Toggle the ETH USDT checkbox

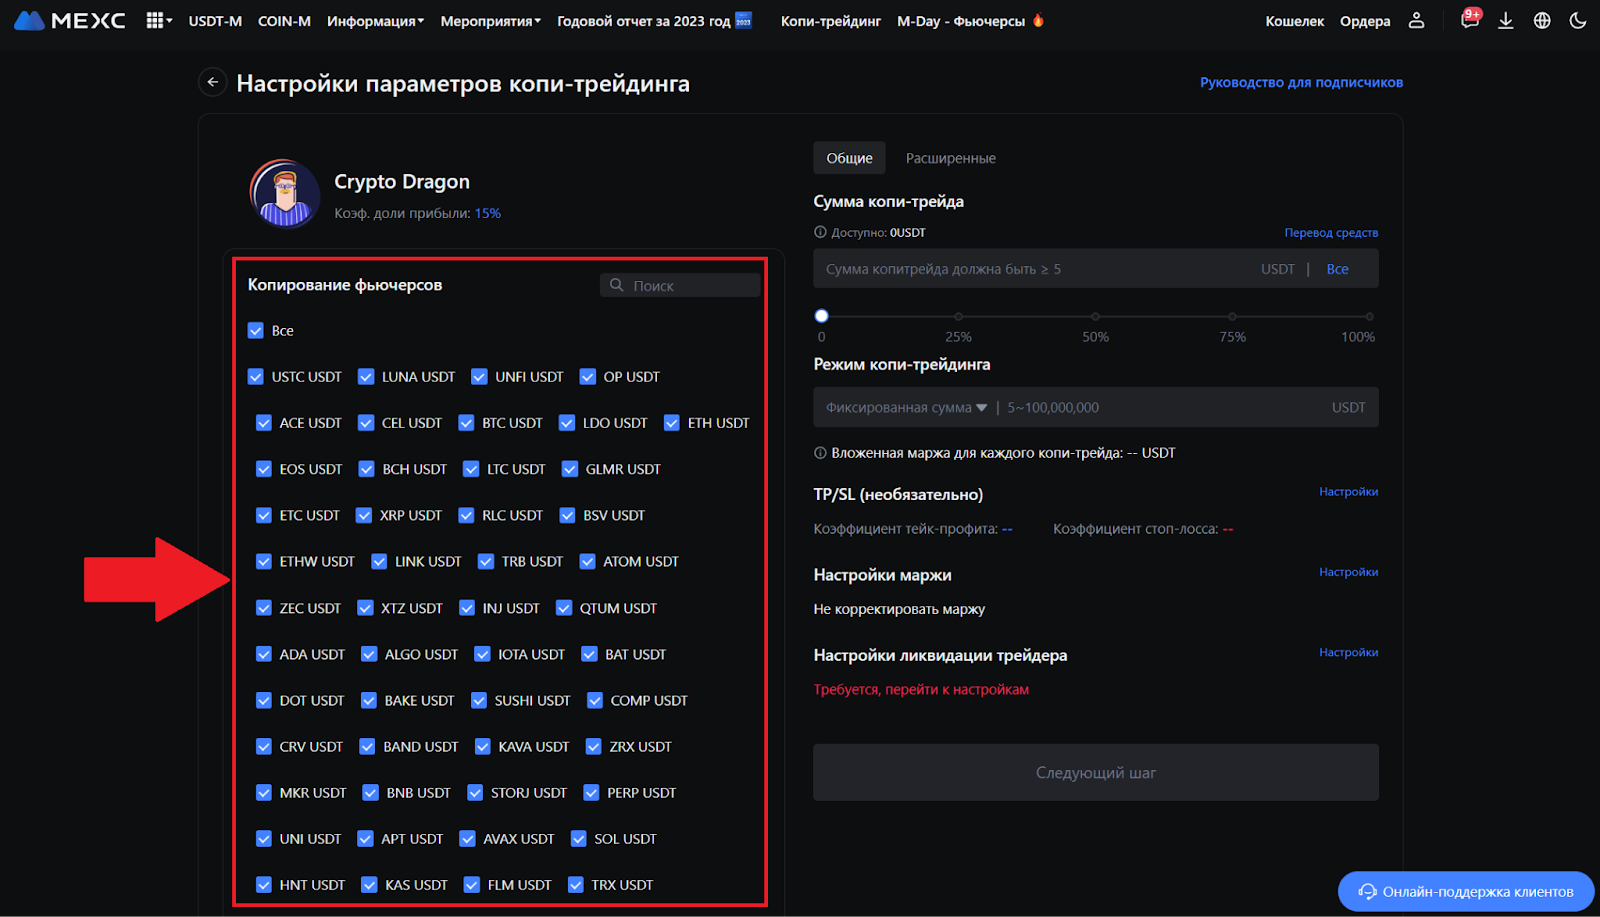[x=672, y=423]
